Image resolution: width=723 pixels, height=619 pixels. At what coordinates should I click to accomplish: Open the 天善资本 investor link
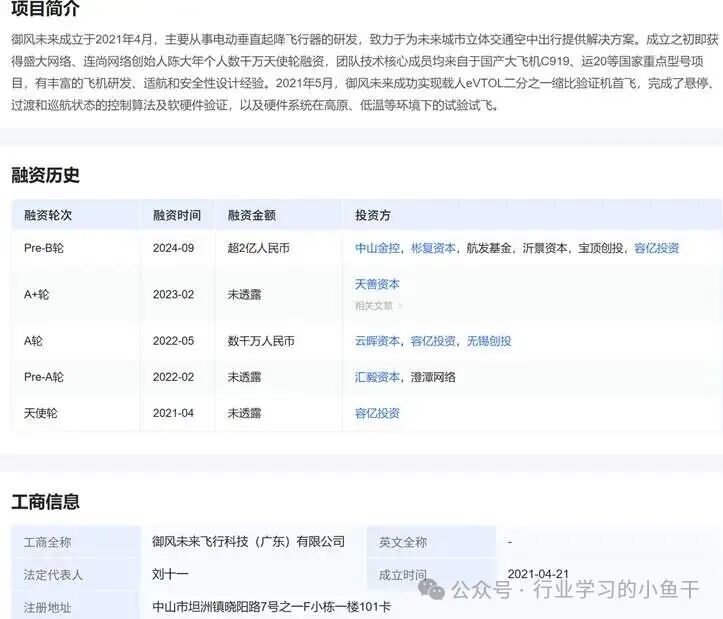pyautogui.click(x=377, y=284)
